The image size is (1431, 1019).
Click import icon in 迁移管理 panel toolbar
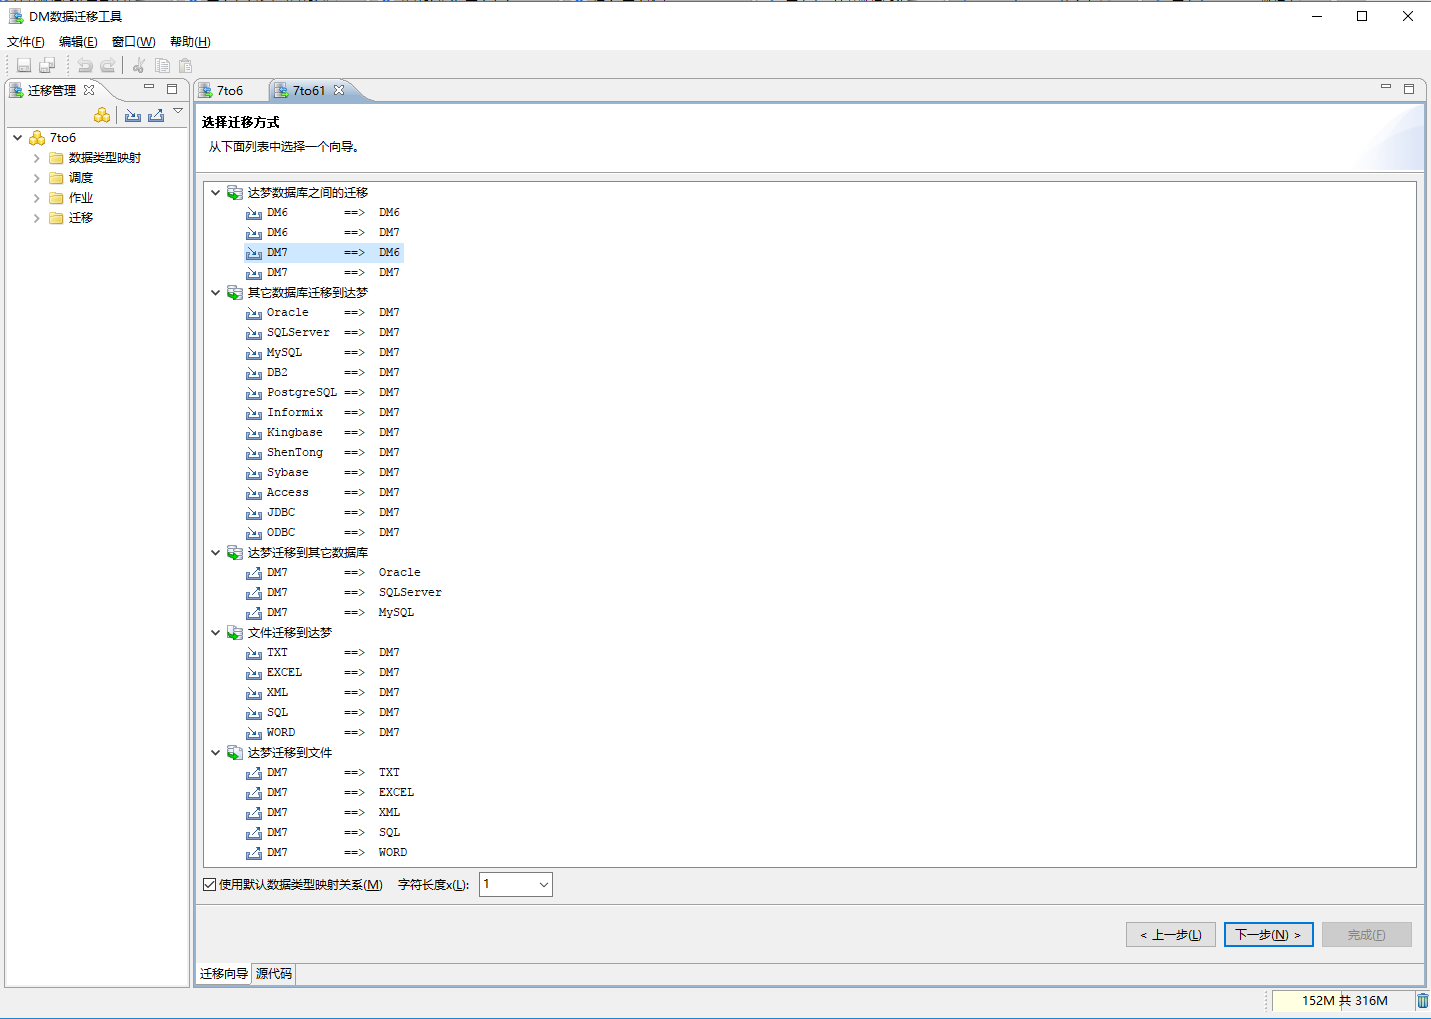(x=133, y=115)
